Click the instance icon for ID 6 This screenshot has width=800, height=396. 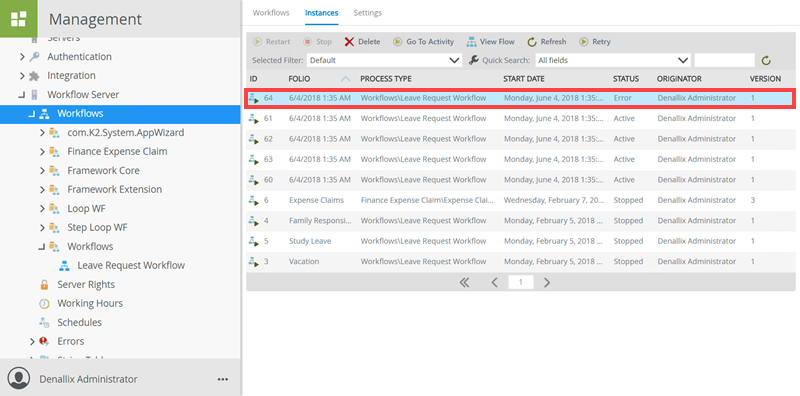pyautogui.click(x=254, y=200)
